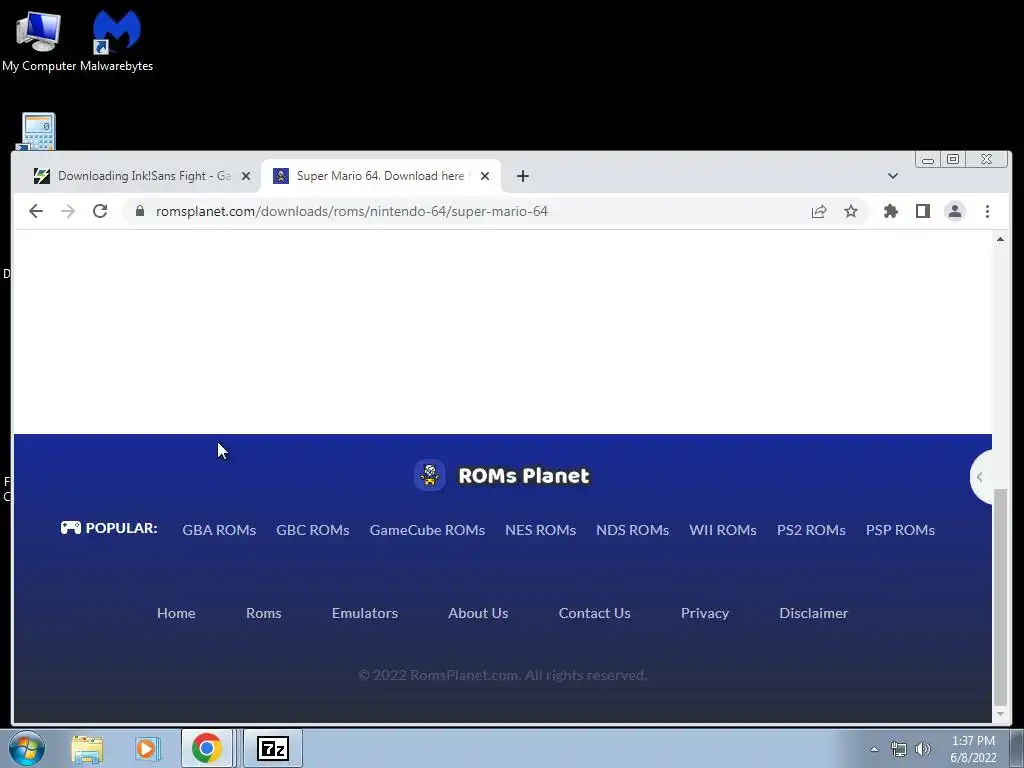The width and height of the screenshot is (1024, 768).
Task: Open the NES ROMs link
Action: click(540, 530)
